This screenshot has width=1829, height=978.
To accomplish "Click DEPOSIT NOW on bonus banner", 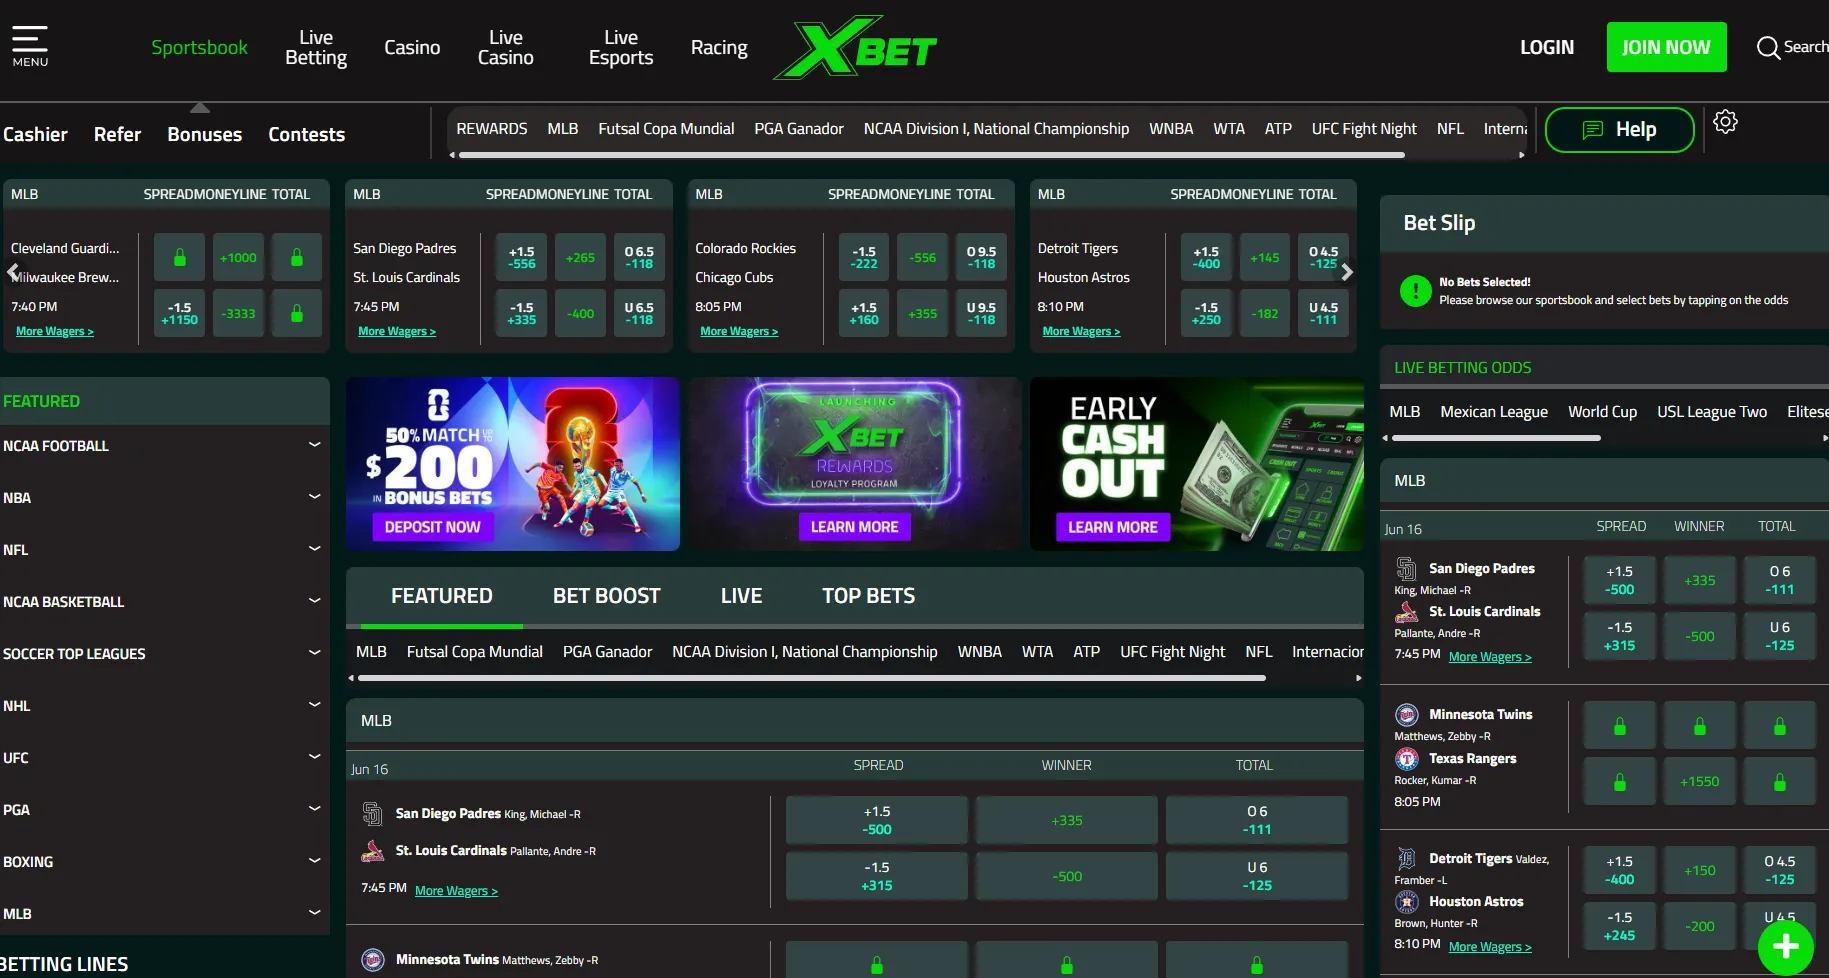I will pos(433,527).
